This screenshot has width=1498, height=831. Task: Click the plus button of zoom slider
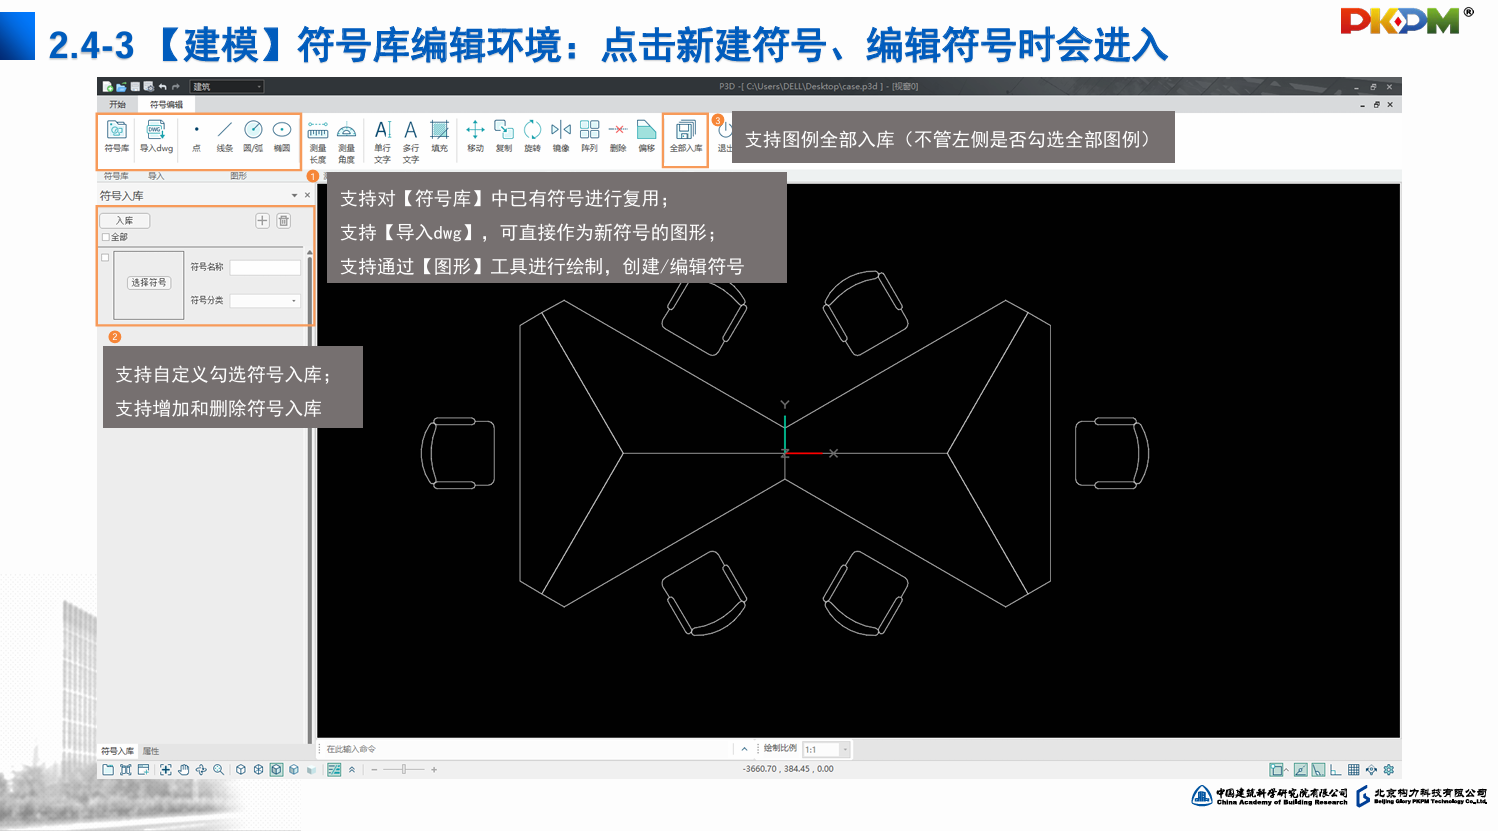click(433, 770)
